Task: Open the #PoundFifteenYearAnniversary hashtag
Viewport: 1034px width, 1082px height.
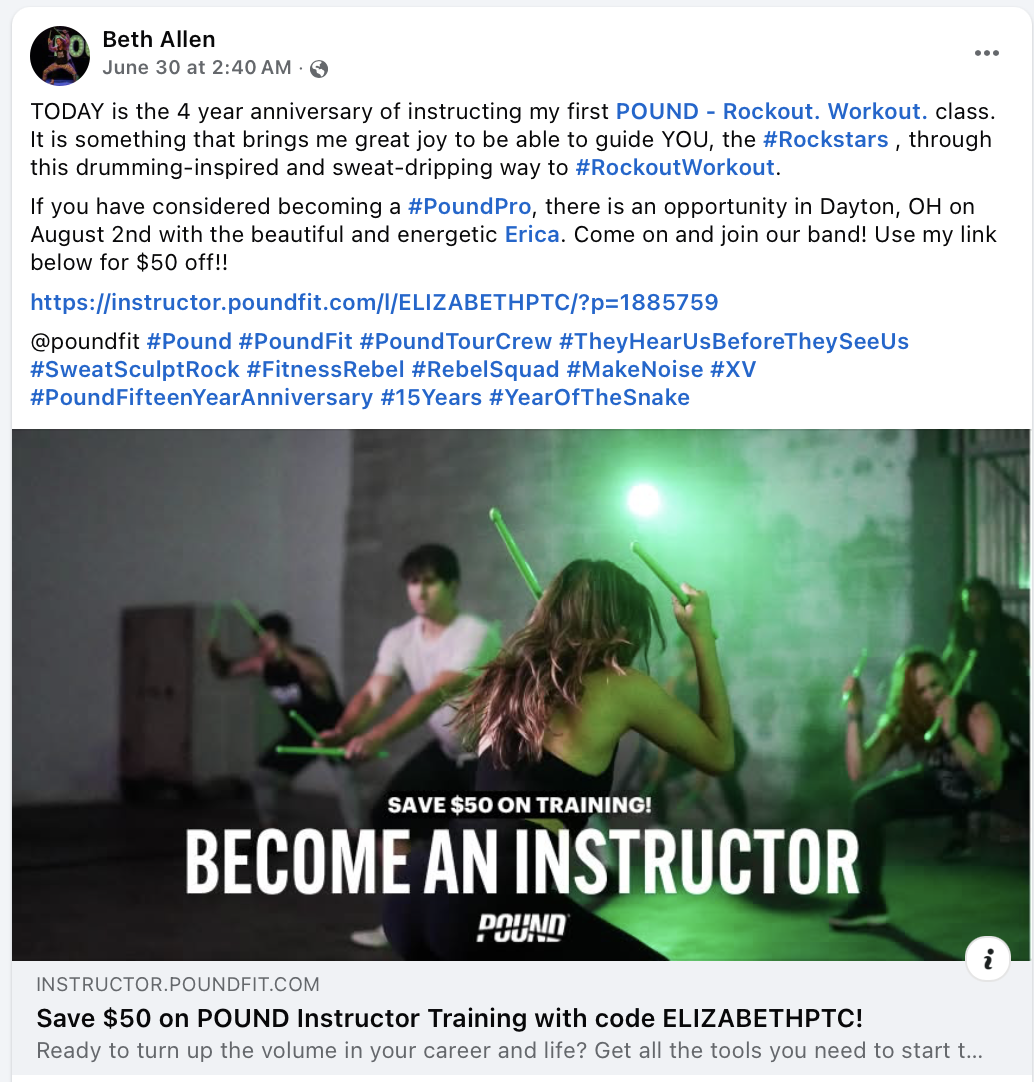Action: click(202, 397)
